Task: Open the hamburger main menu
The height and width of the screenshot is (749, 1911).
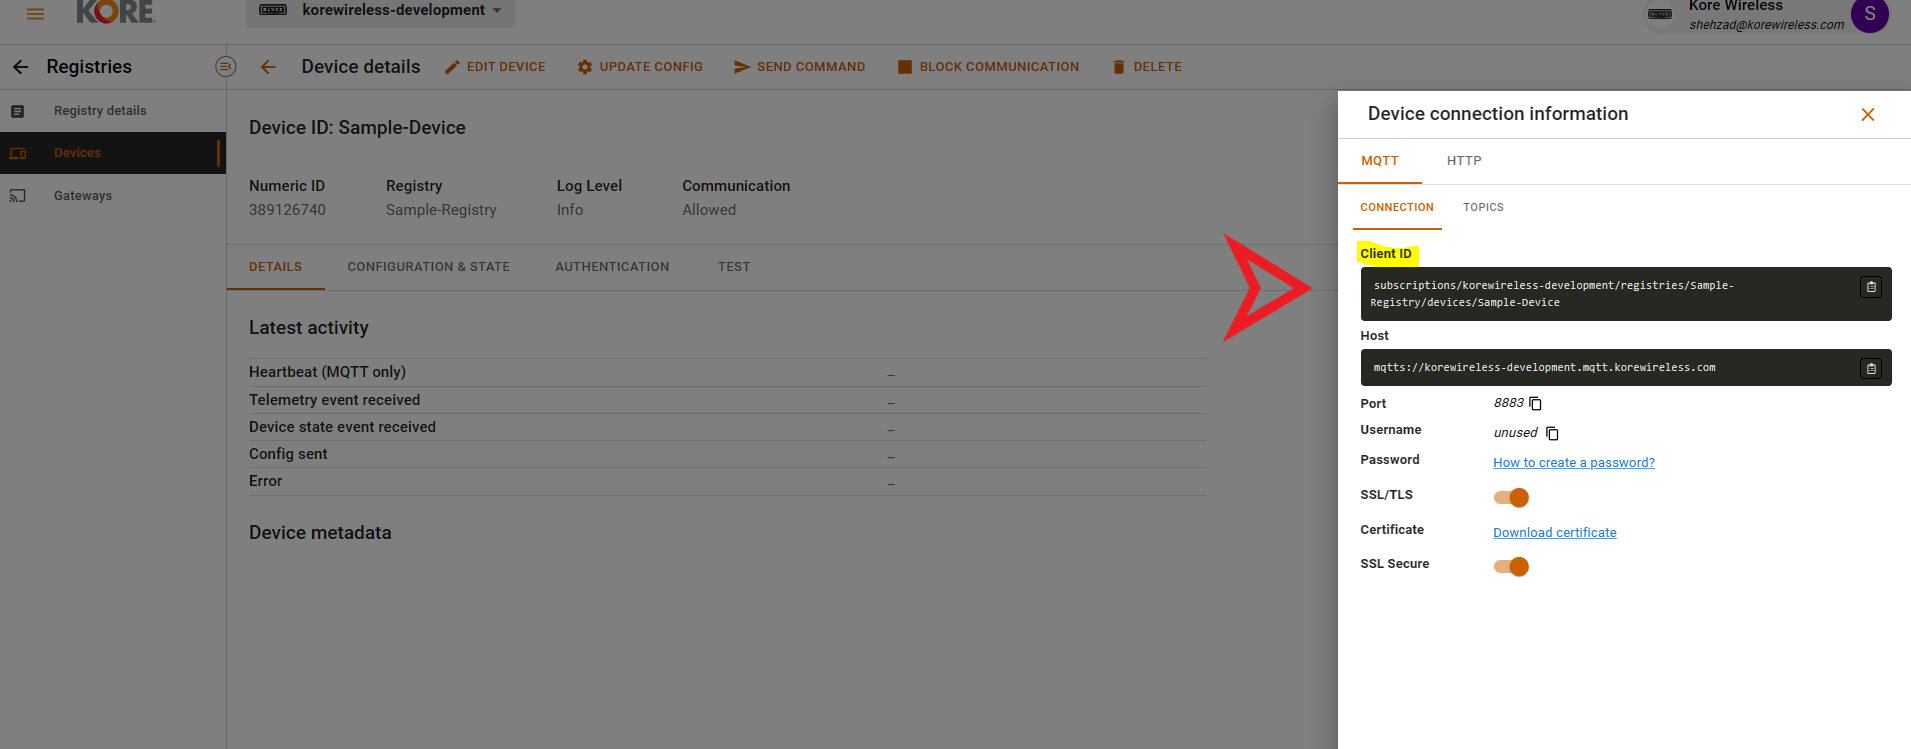Action: tap(35, 13)
